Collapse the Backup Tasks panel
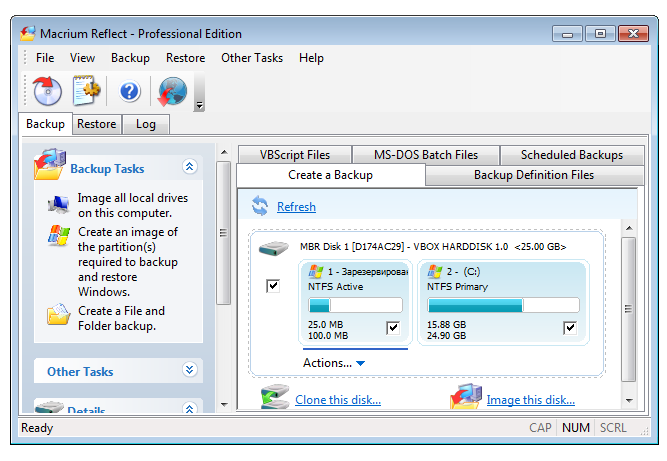Image resolution: width=667 pixels, height=461 pixels. point(190,166)
